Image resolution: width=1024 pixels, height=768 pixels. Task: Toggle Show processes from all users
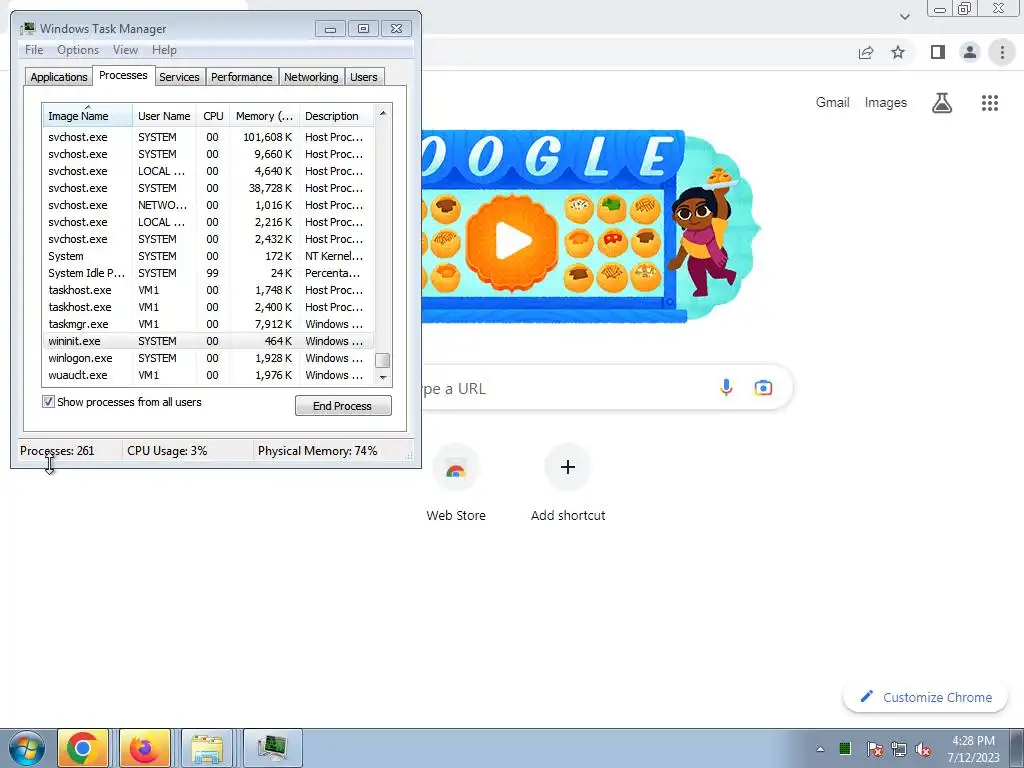click(48, 402)
